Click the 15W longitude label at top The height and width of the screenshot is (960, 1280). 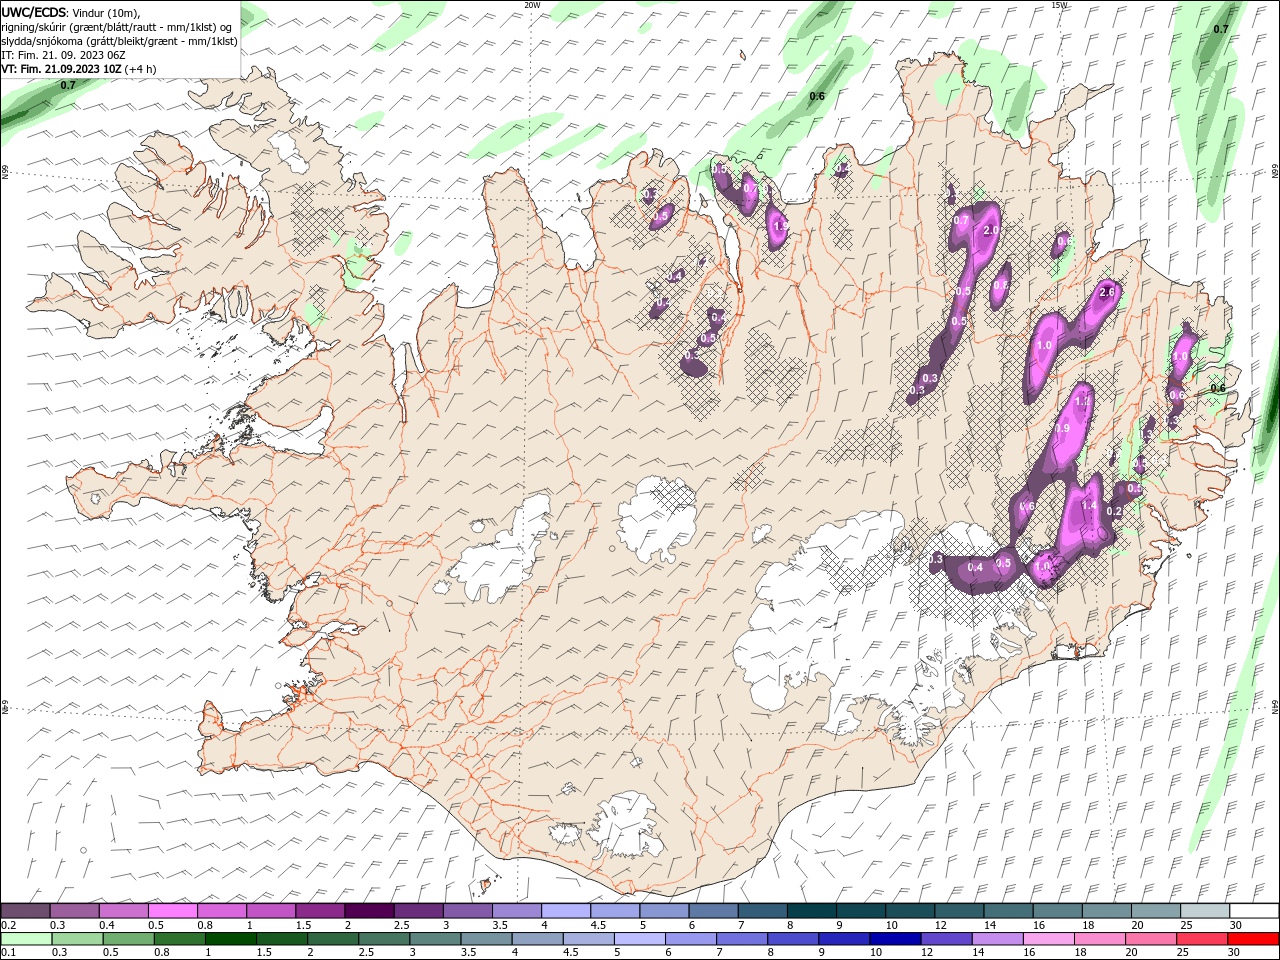coord(1059,5)
